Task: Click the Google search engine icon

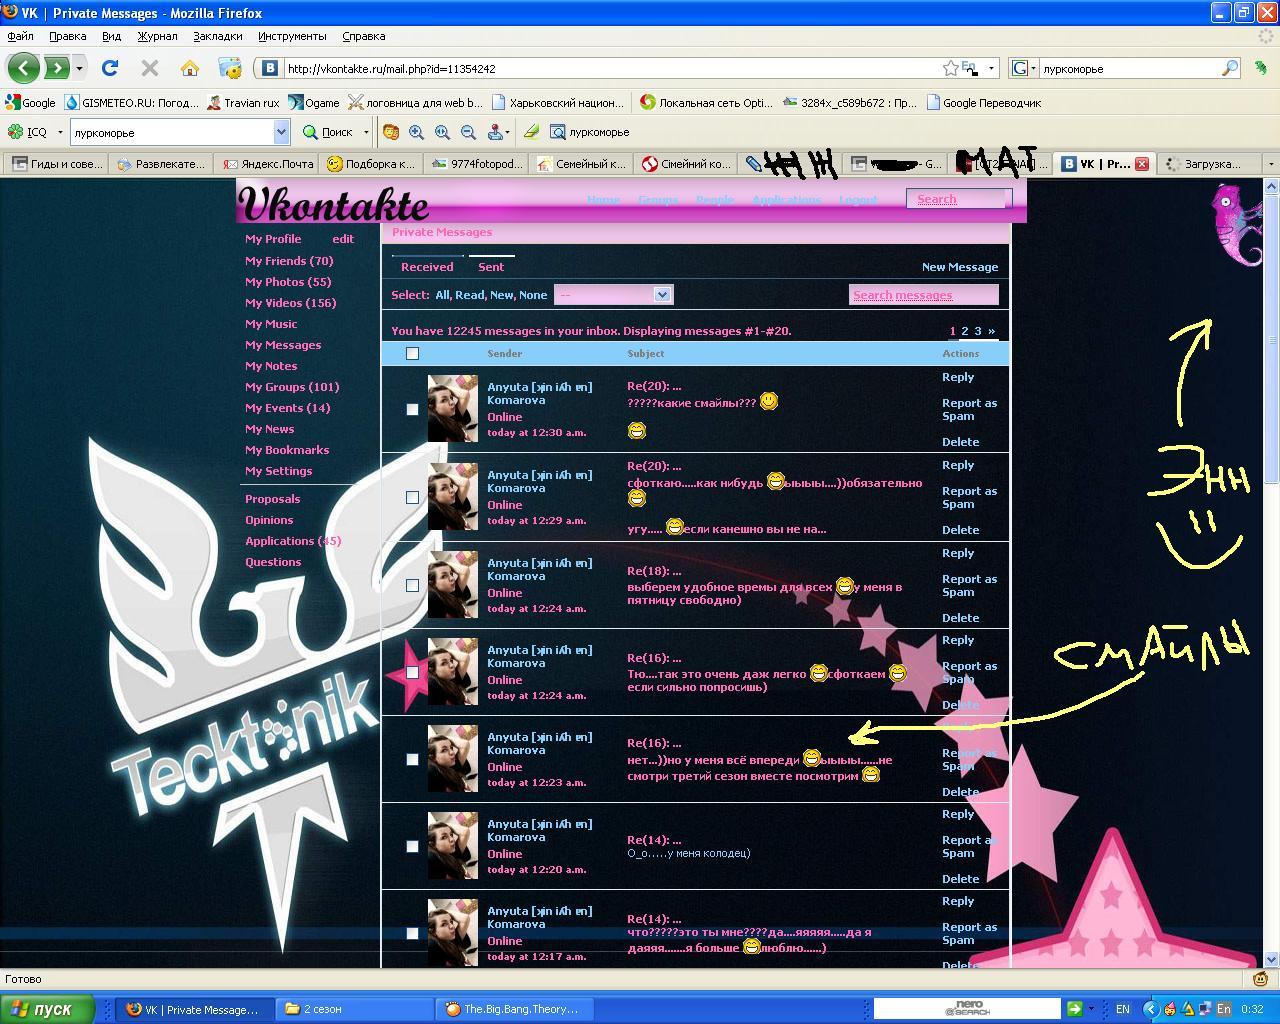Action: (x=1020, y=68)
